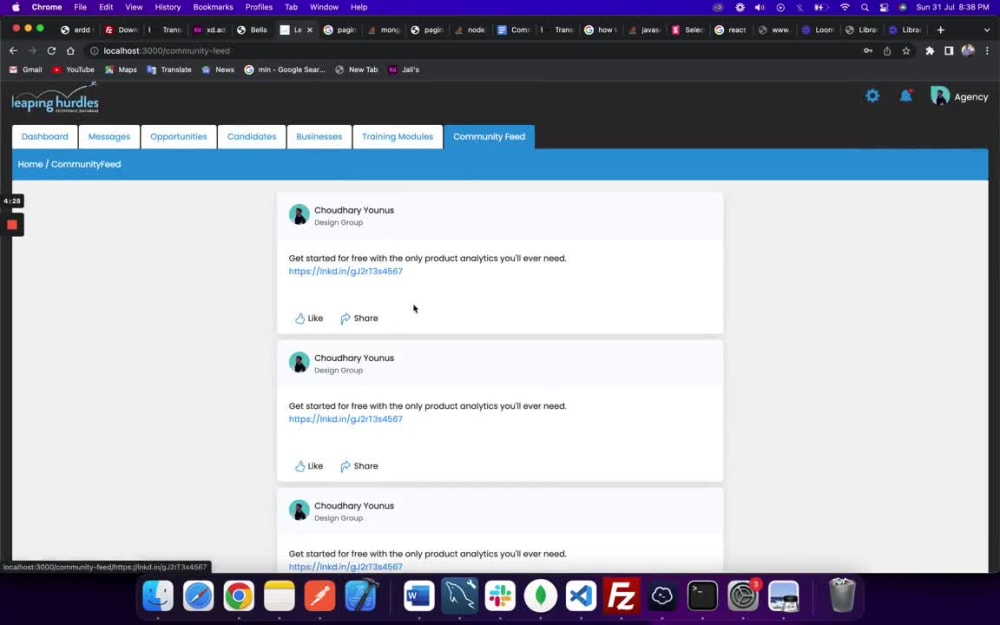Screen dimensions: 1000x625
Task: Click the menu bar clock Sun 31 Jul
Action: click(952, 7)
